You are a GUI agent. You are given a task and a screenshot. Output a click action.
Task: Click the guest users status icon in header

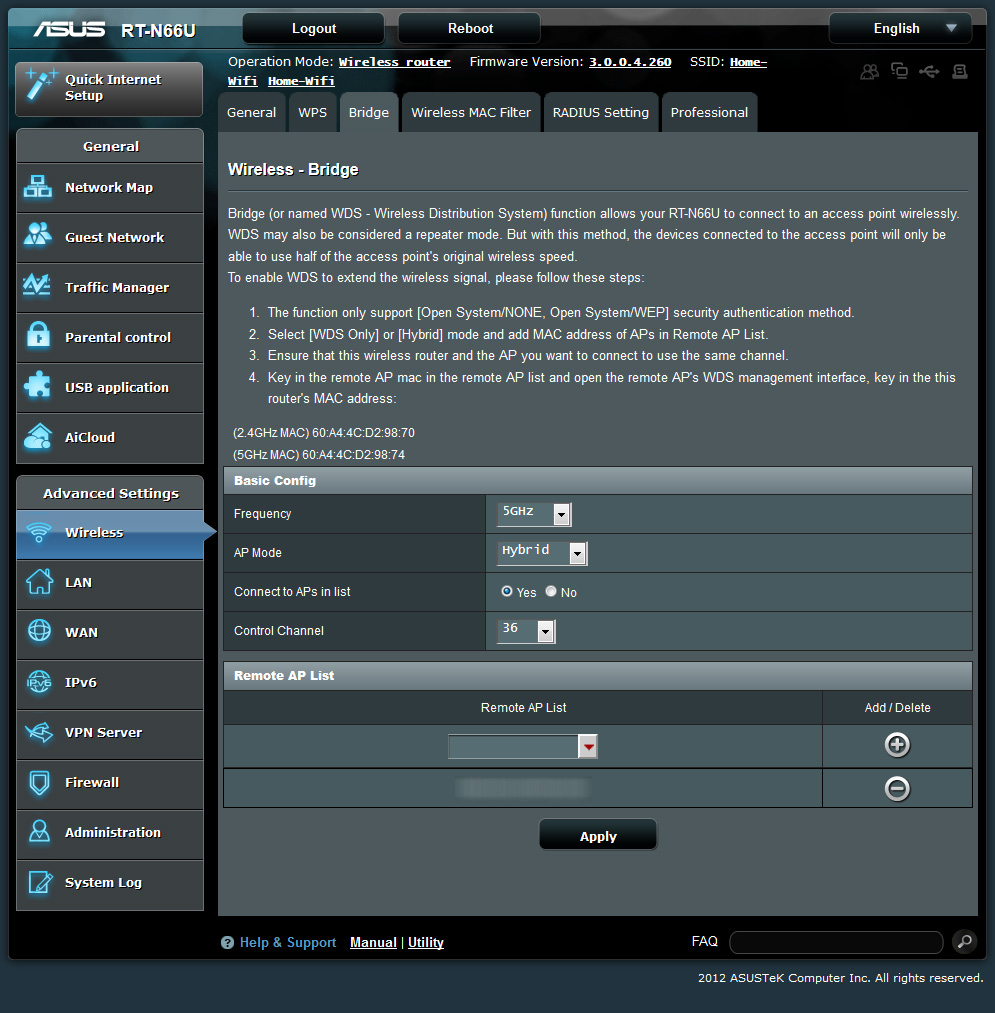point(870,71)
